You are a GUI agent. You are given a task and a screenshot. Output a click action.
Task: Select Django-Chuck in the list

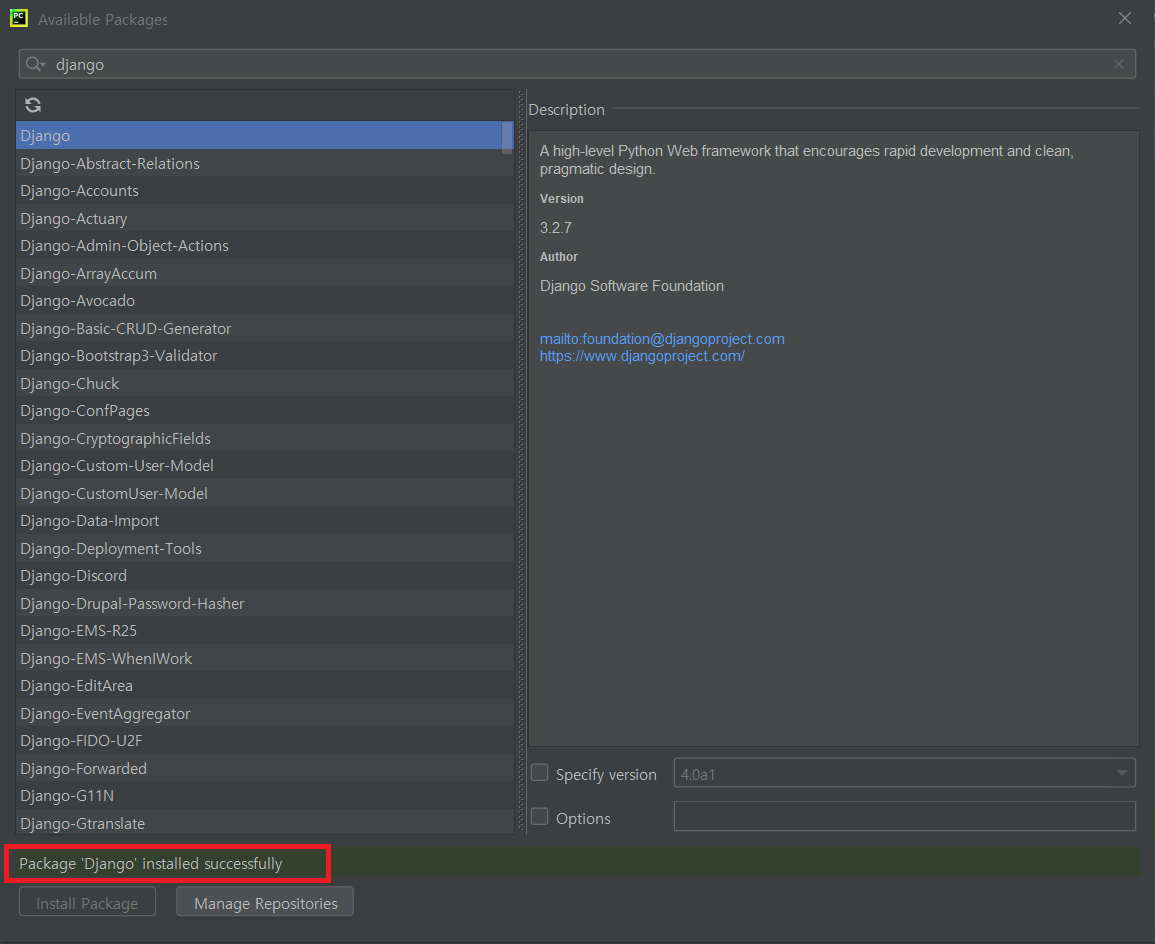click(264, 384)
